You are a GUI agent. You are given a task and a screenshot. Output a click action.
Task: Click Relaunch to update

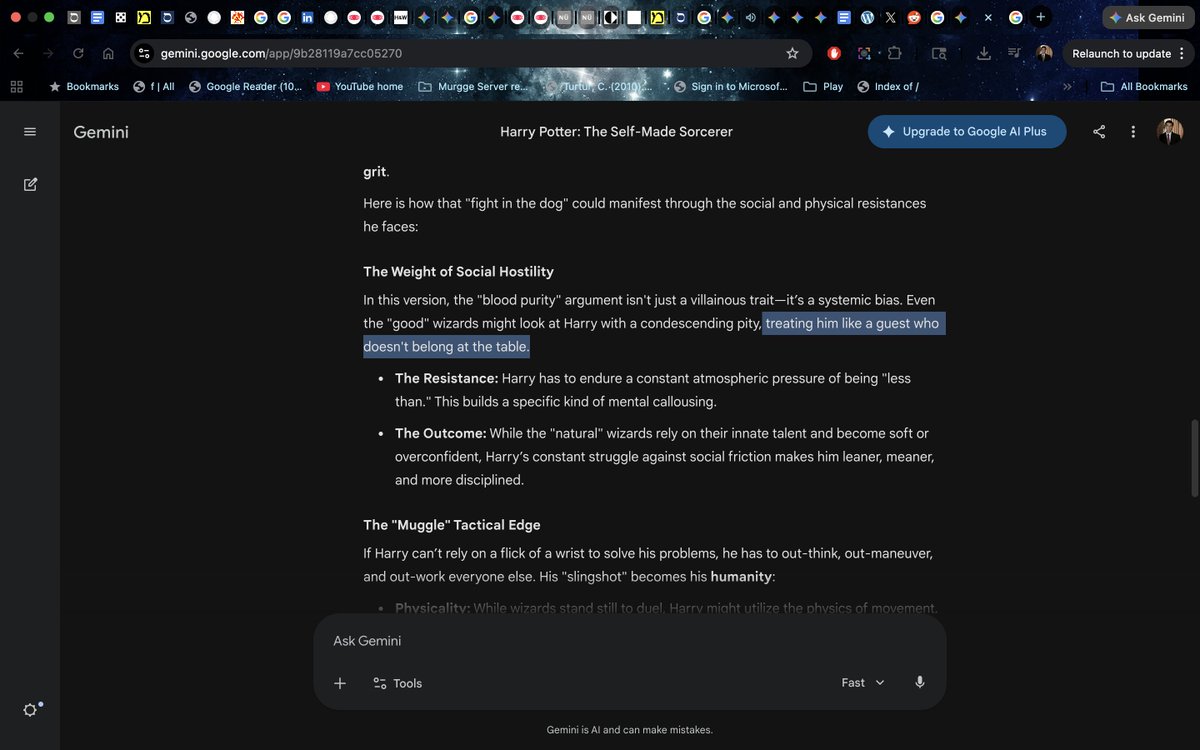coord(1121,53)
